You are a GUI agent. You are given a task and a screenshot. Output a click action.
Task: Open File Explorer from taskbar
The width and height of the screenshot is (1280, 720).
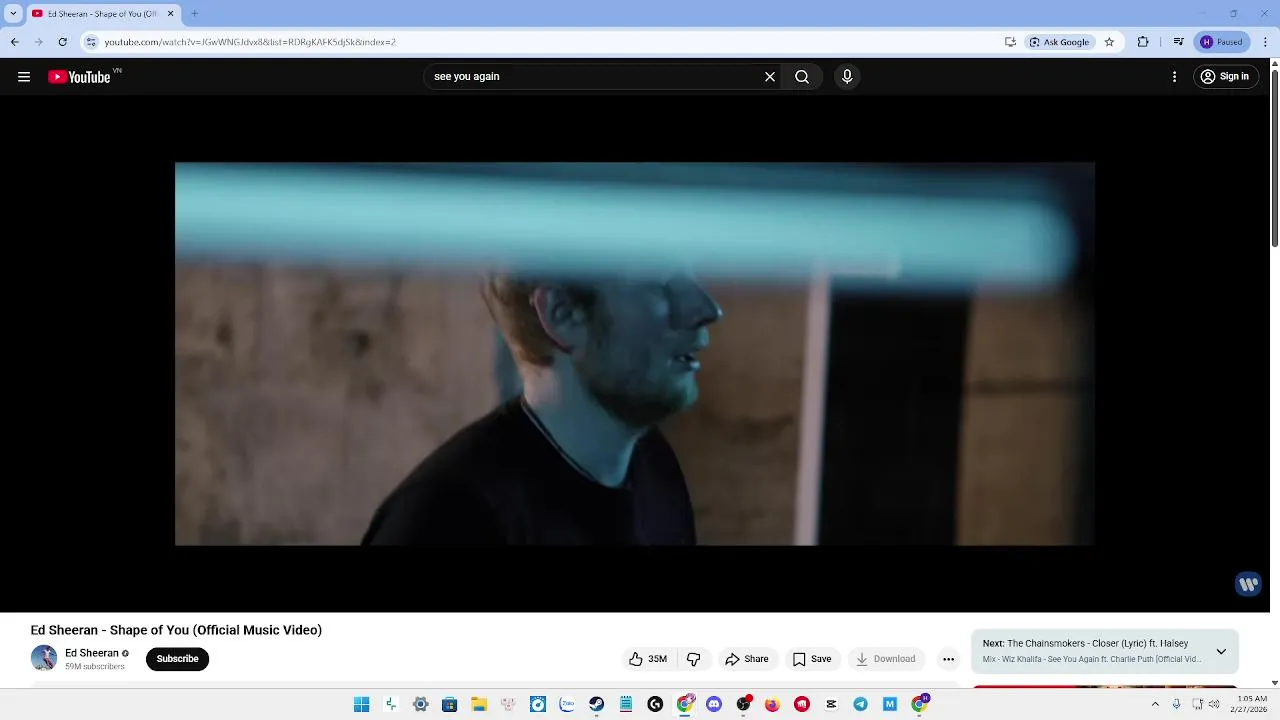479,704
